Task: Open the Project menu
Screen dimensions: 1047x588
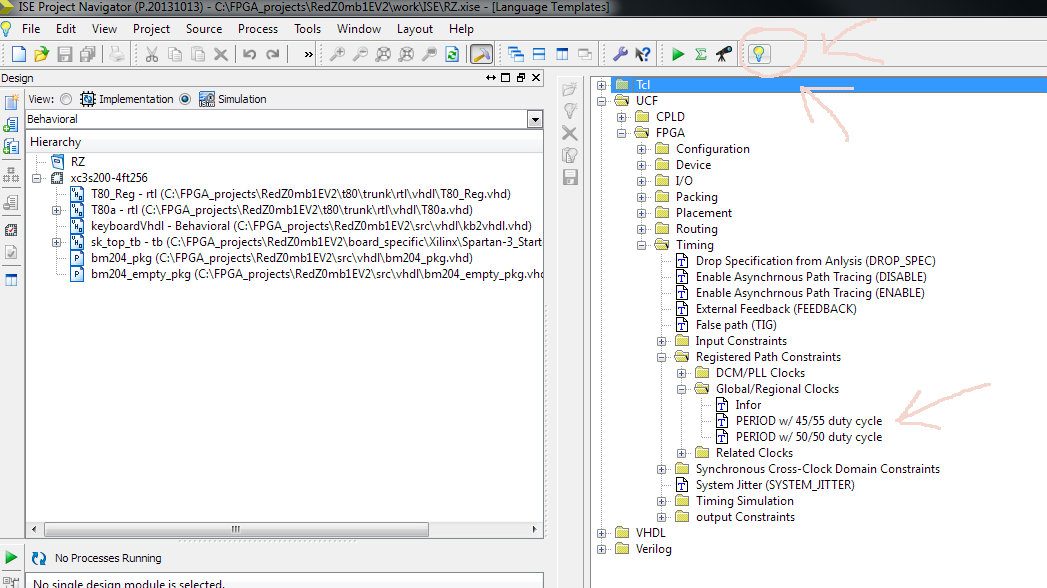Action: pyautogui.click(x=151, y=29)
